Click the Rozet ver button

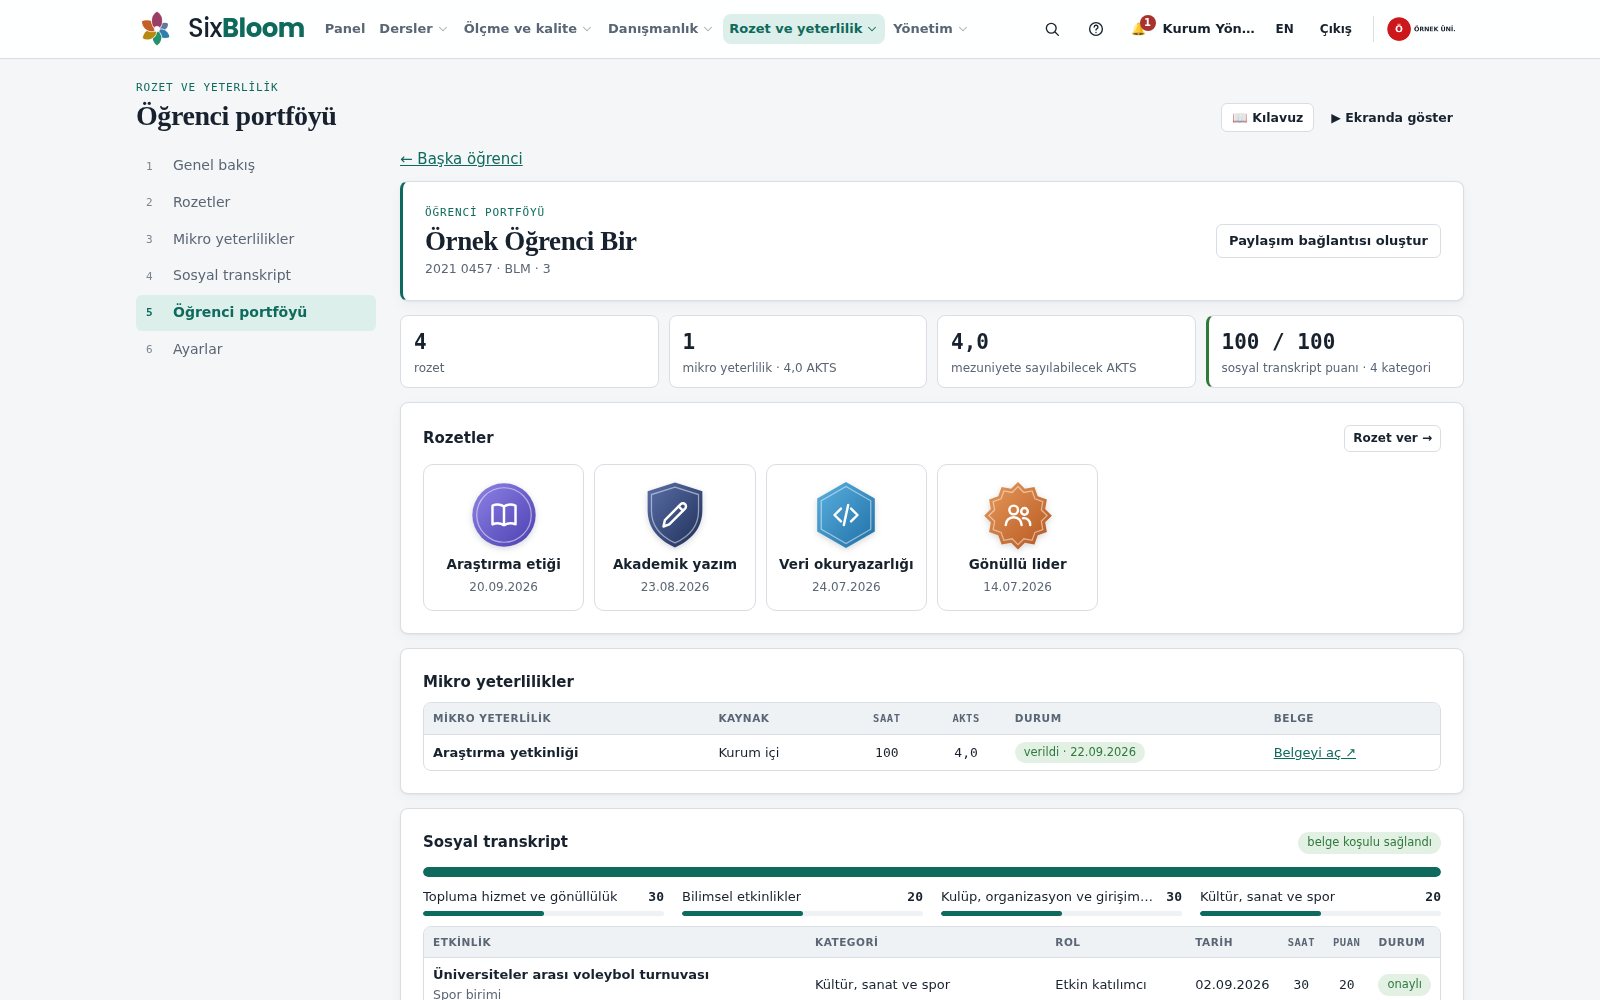(1392, 438)
